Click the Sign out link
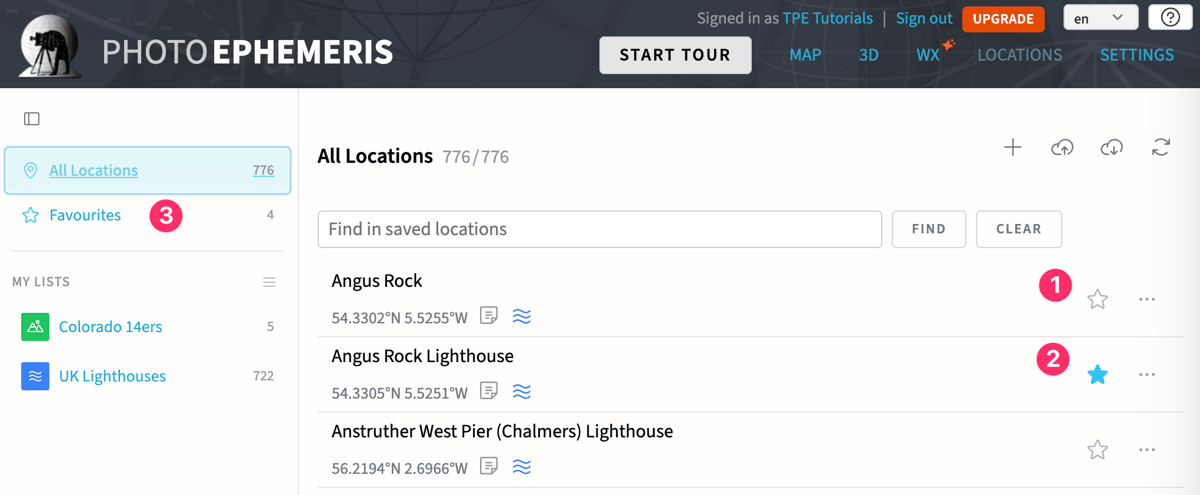 pyautogui.click(x=924, y=18)
